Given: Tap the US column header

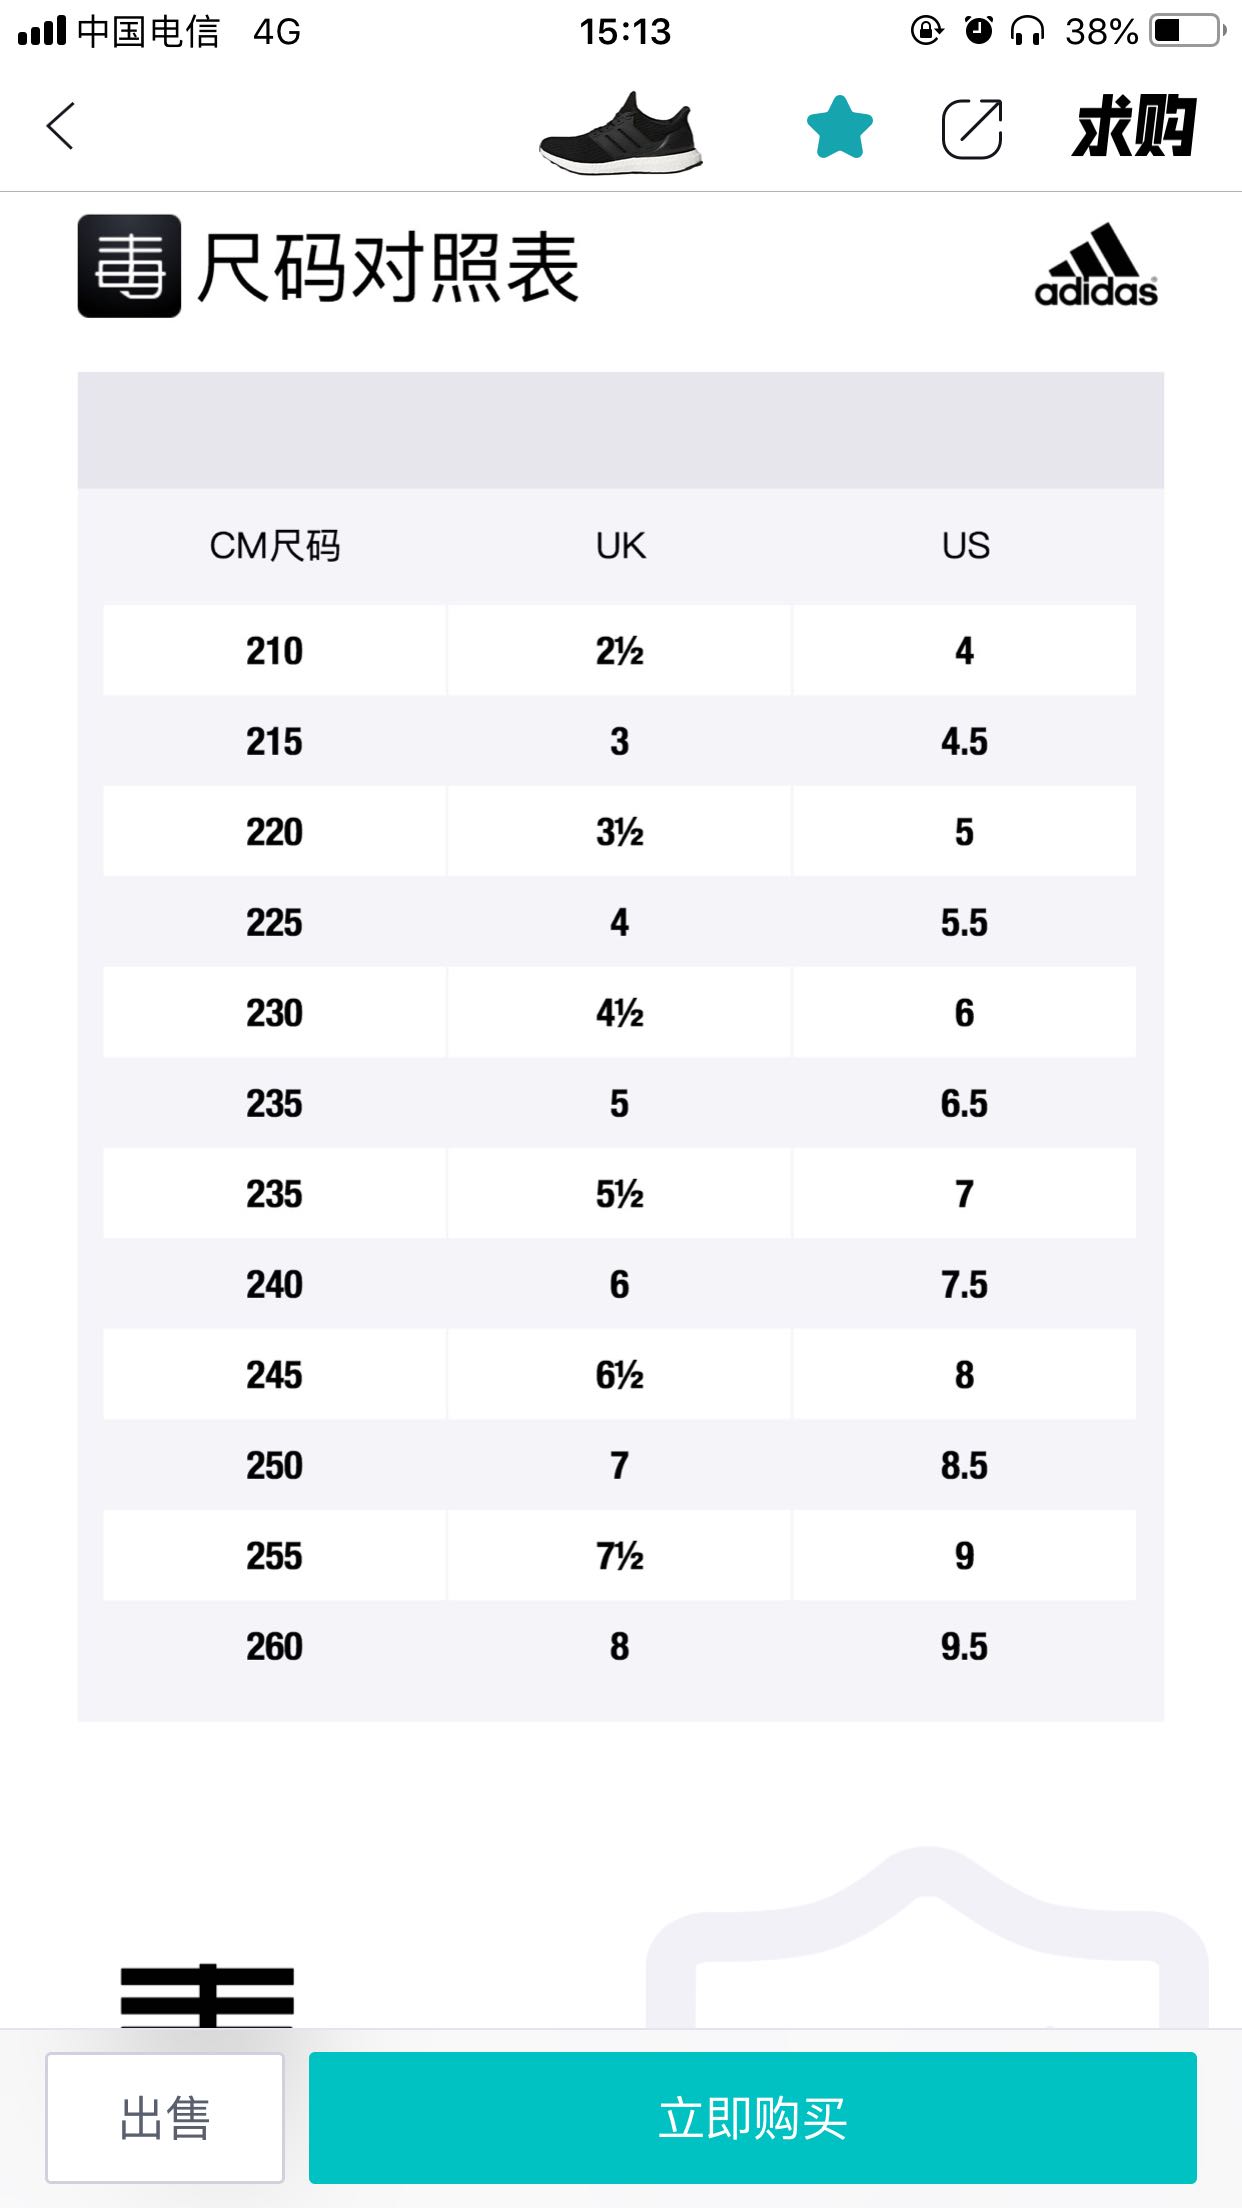Looking at the screenshot, I should click(965, 546).
